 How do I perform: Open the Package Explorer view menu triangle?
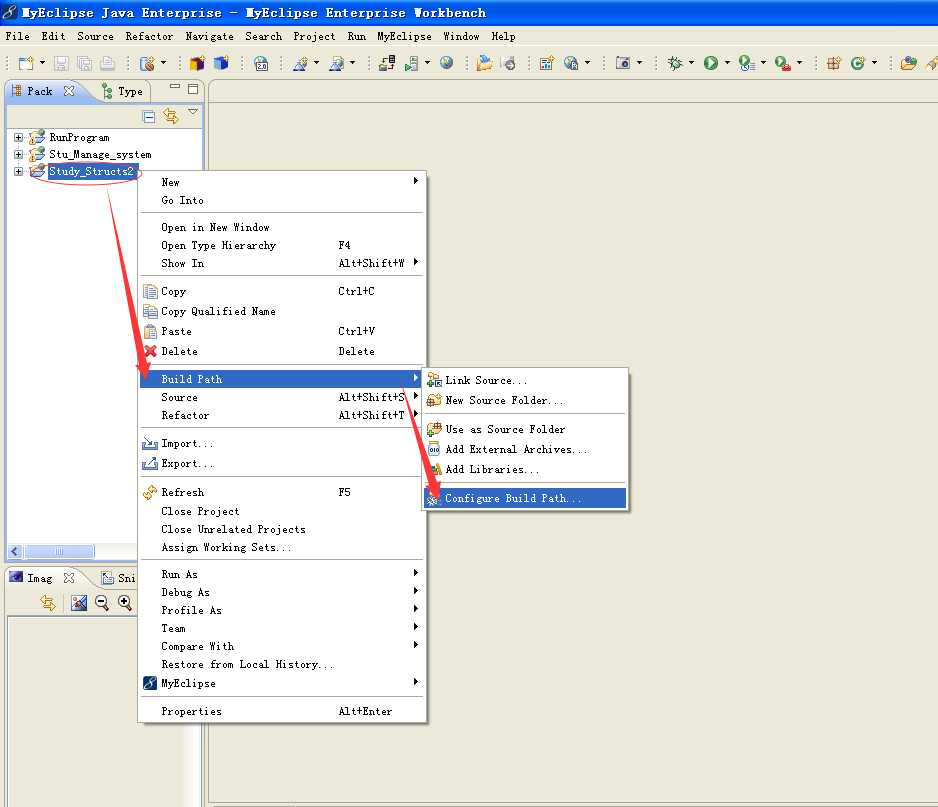click(193, 112)
